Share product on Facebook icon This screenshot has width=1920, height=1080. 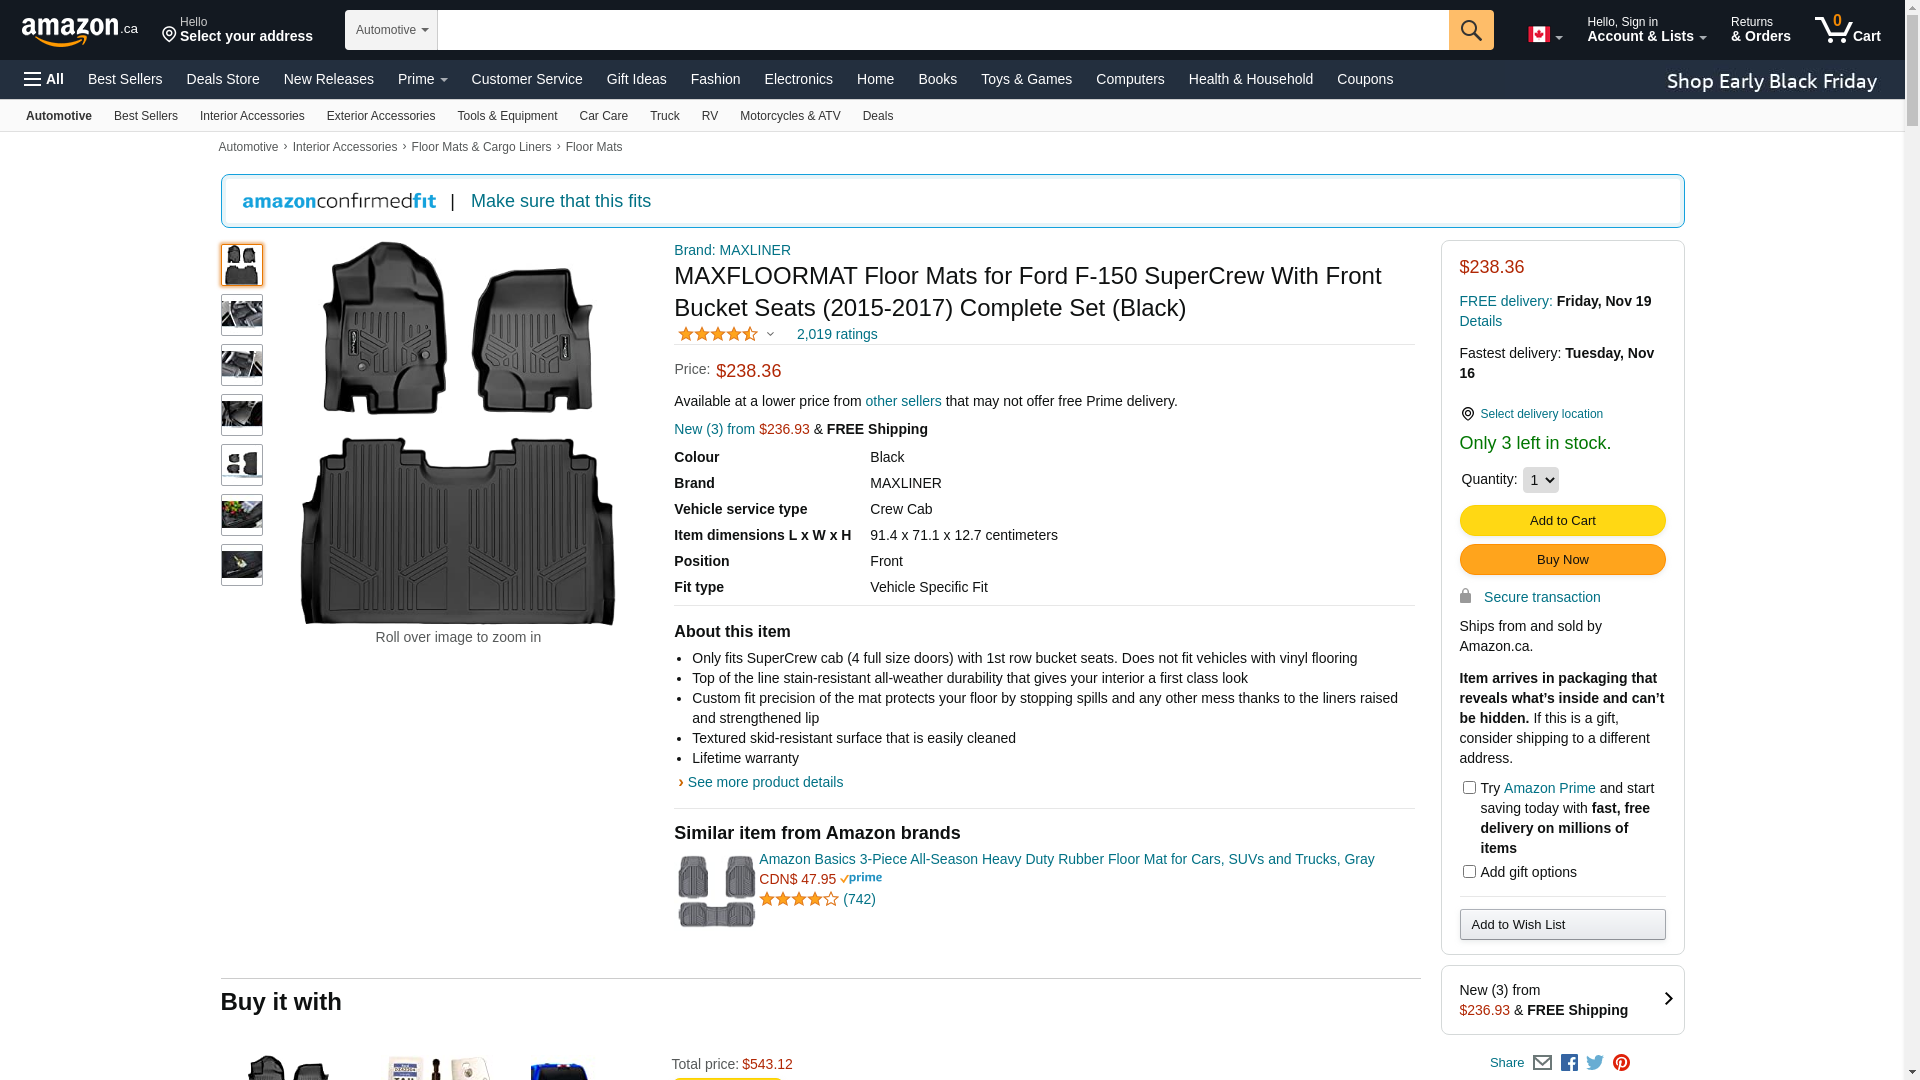point(1569,1063)
